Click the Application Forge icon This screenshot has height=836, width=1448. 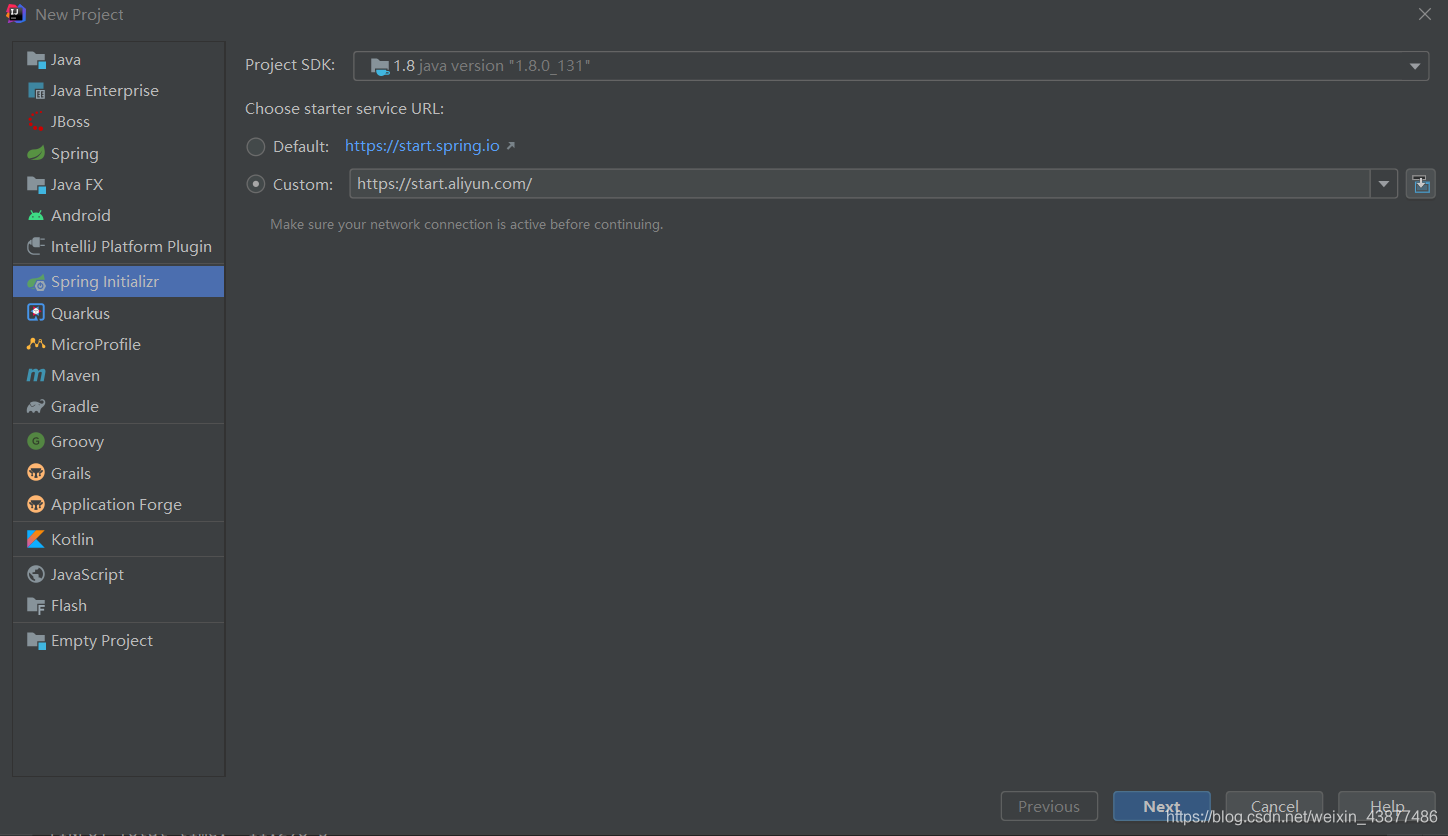36,504
